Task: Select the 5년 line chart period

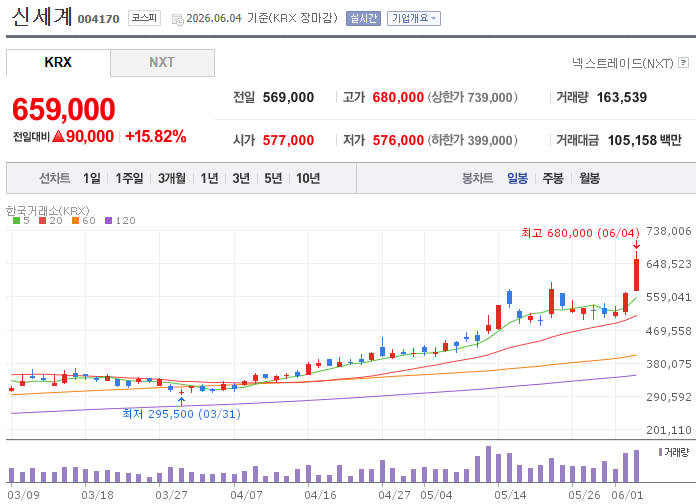Action: coord(273,178)
